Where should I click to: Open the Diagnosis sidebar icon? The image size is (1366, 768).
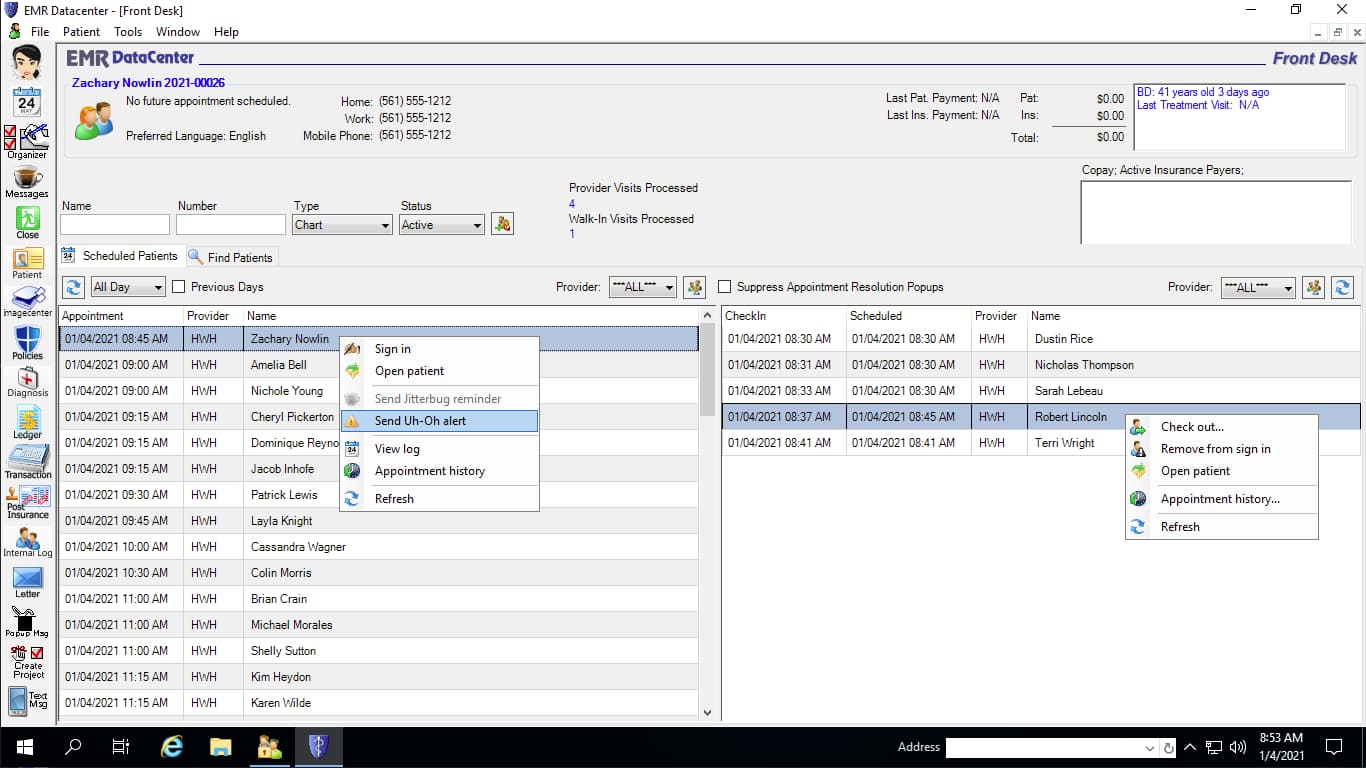[x=27, y=380]
